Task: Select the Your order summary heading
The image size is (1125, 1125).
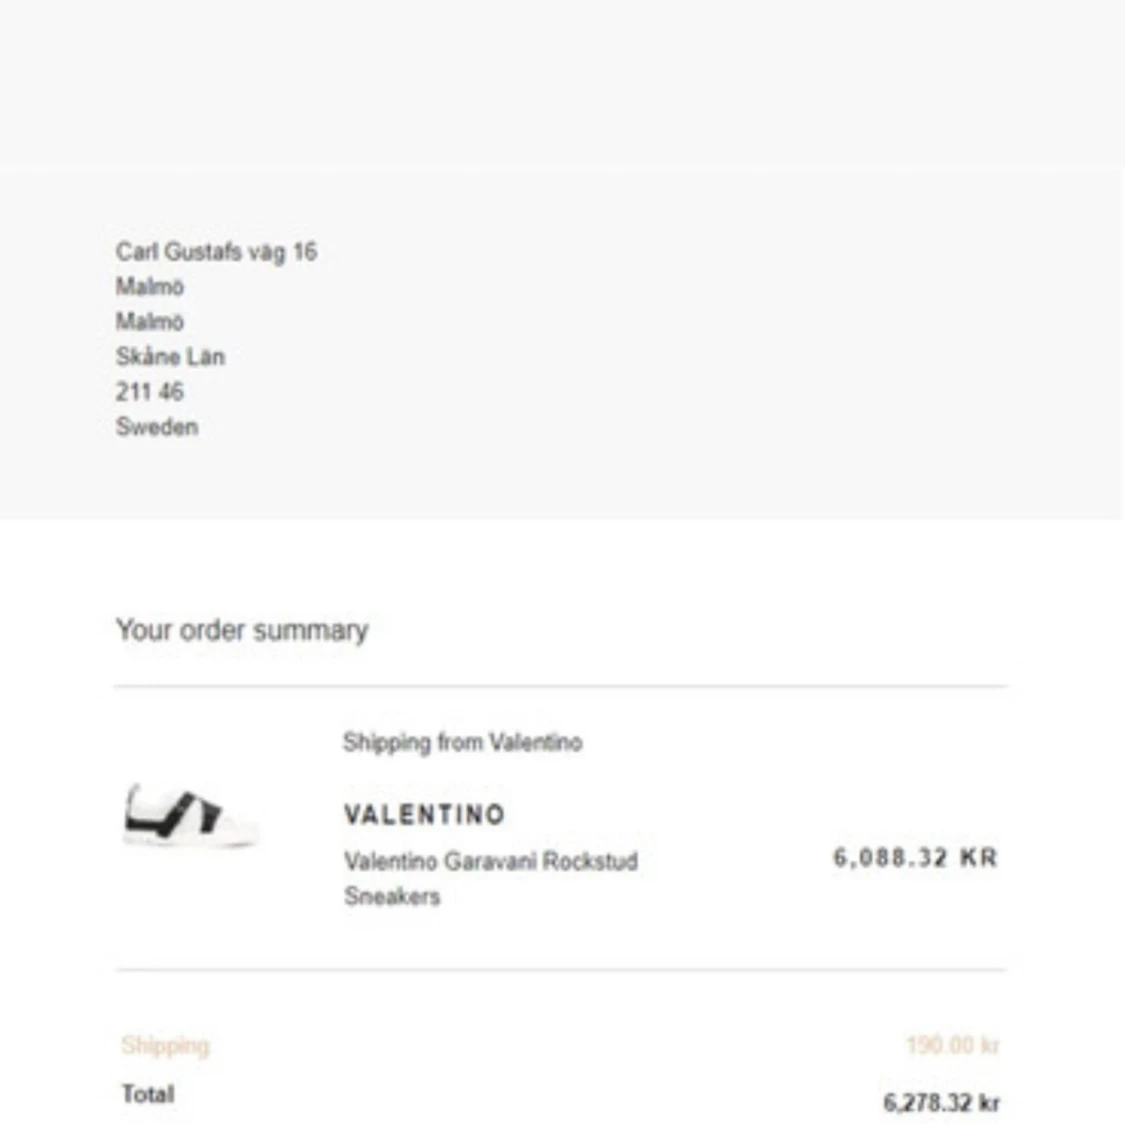Action: tap(242, 630)
